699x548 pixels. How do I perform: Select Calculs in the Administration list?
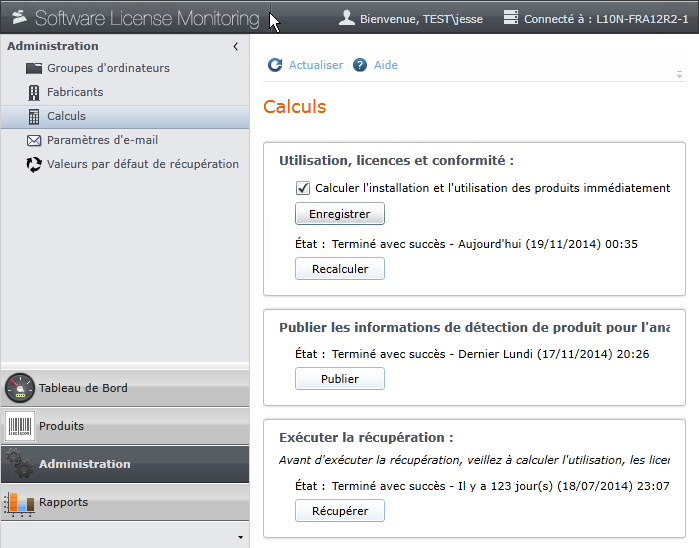pyautogui.click(x=66, y=116)
